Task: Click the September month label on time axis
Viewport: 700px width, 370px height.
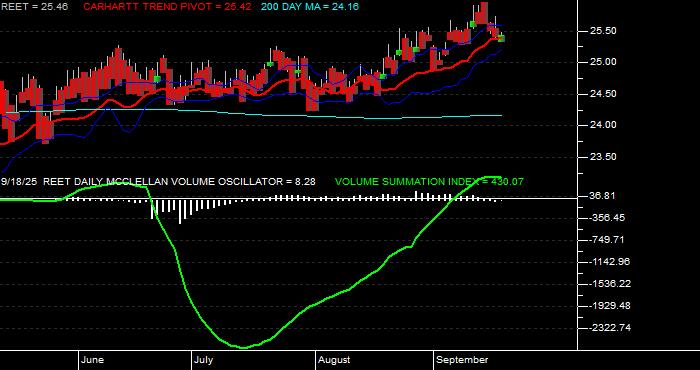Action: (x=462, y=360)
